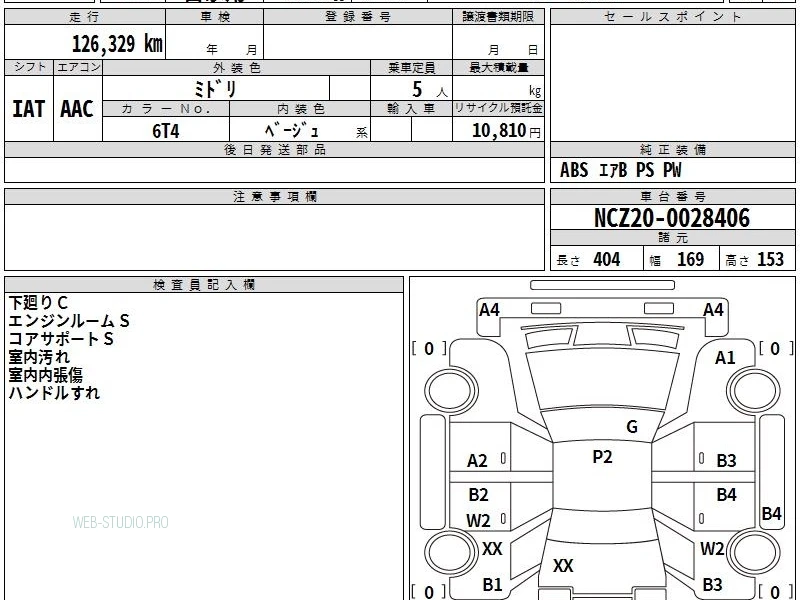This screenshot has height=600, width=800.
Task: Select the カラーNo. header
Action: click(x=166, y=109)
